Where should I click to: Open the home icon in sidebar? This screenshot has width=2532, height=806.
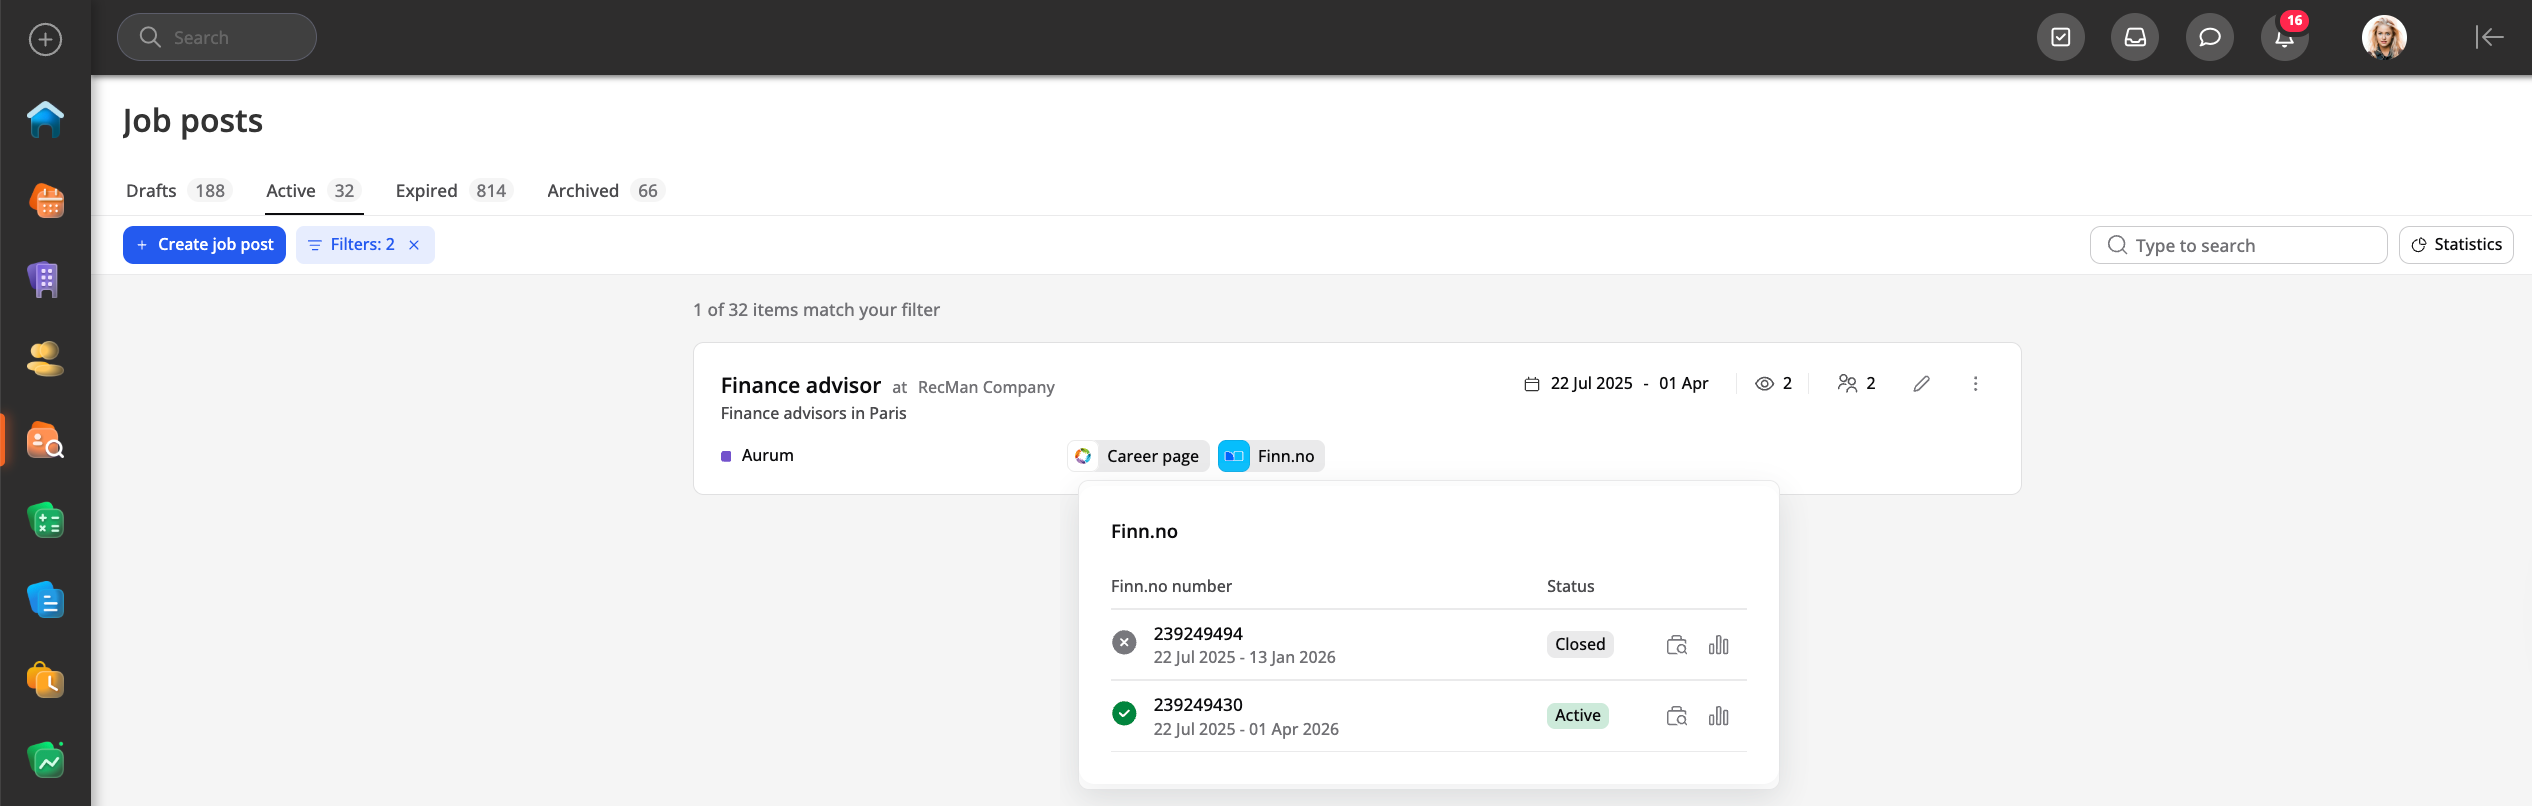pyautogui.click(x=45, y=120)
